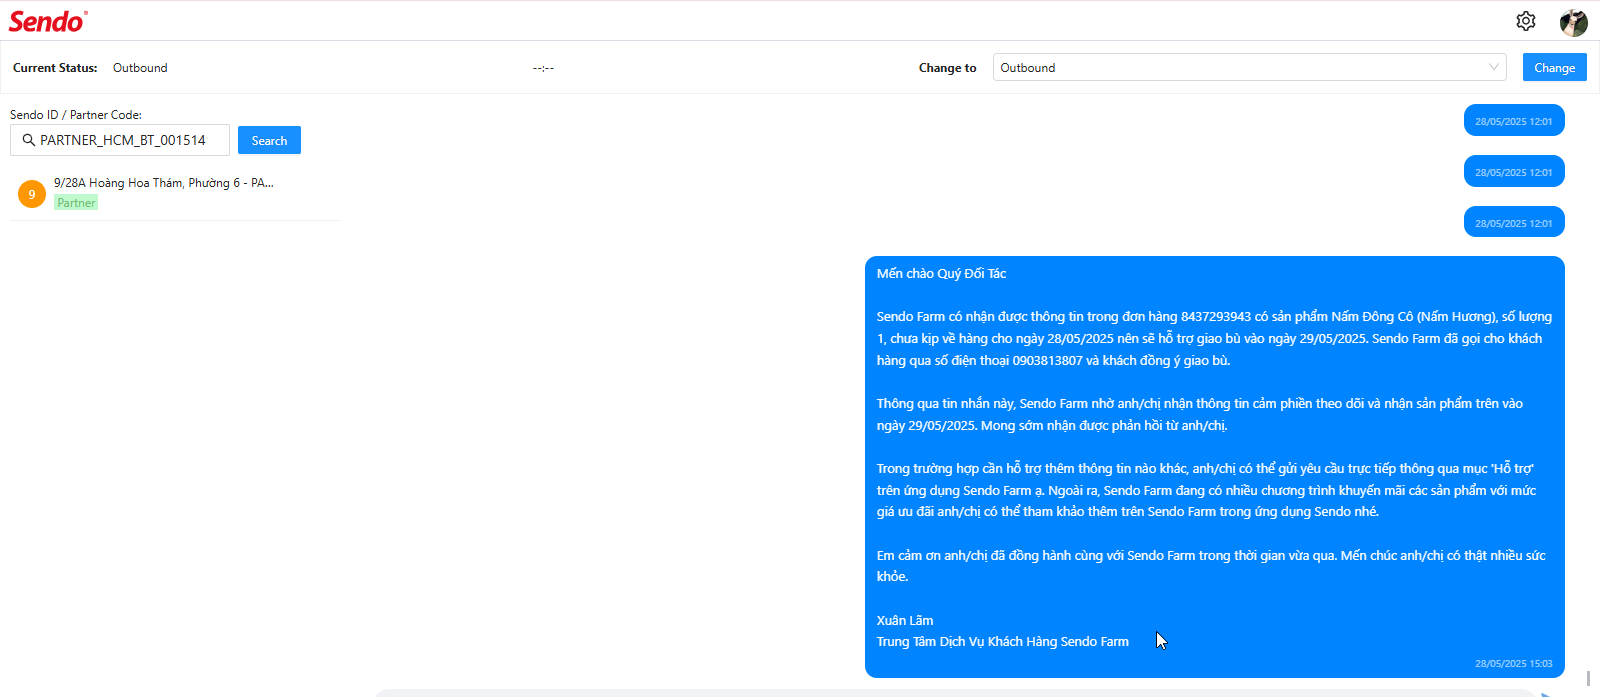Click the Current Status Outbound value

(140, 68)
